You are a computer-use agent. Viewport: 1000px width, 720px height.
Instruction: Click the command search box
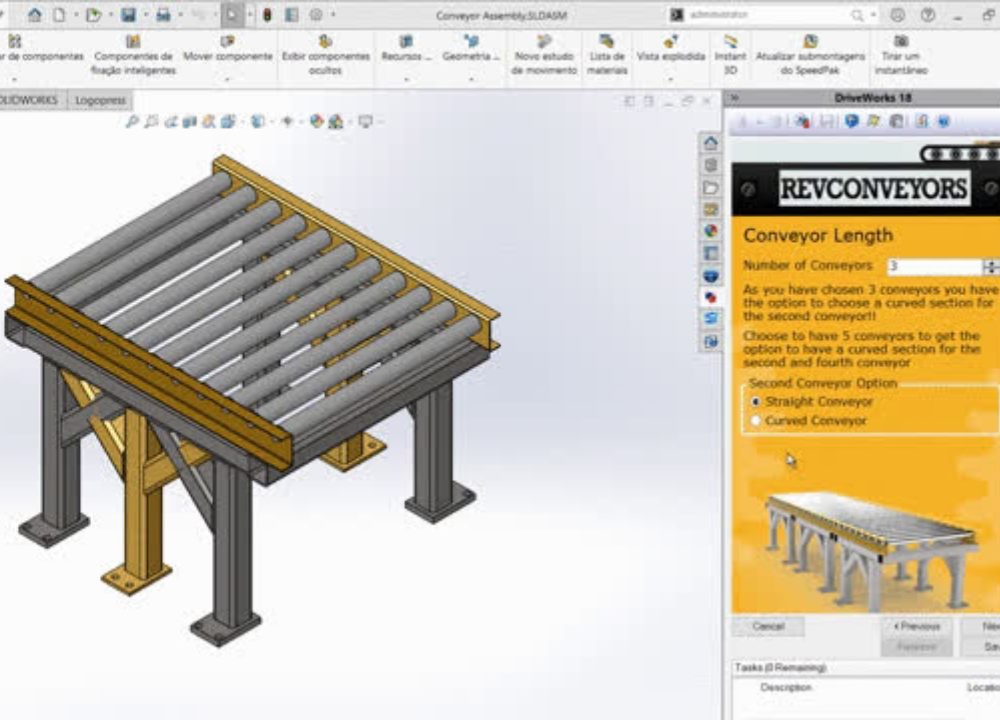[768, 15]
